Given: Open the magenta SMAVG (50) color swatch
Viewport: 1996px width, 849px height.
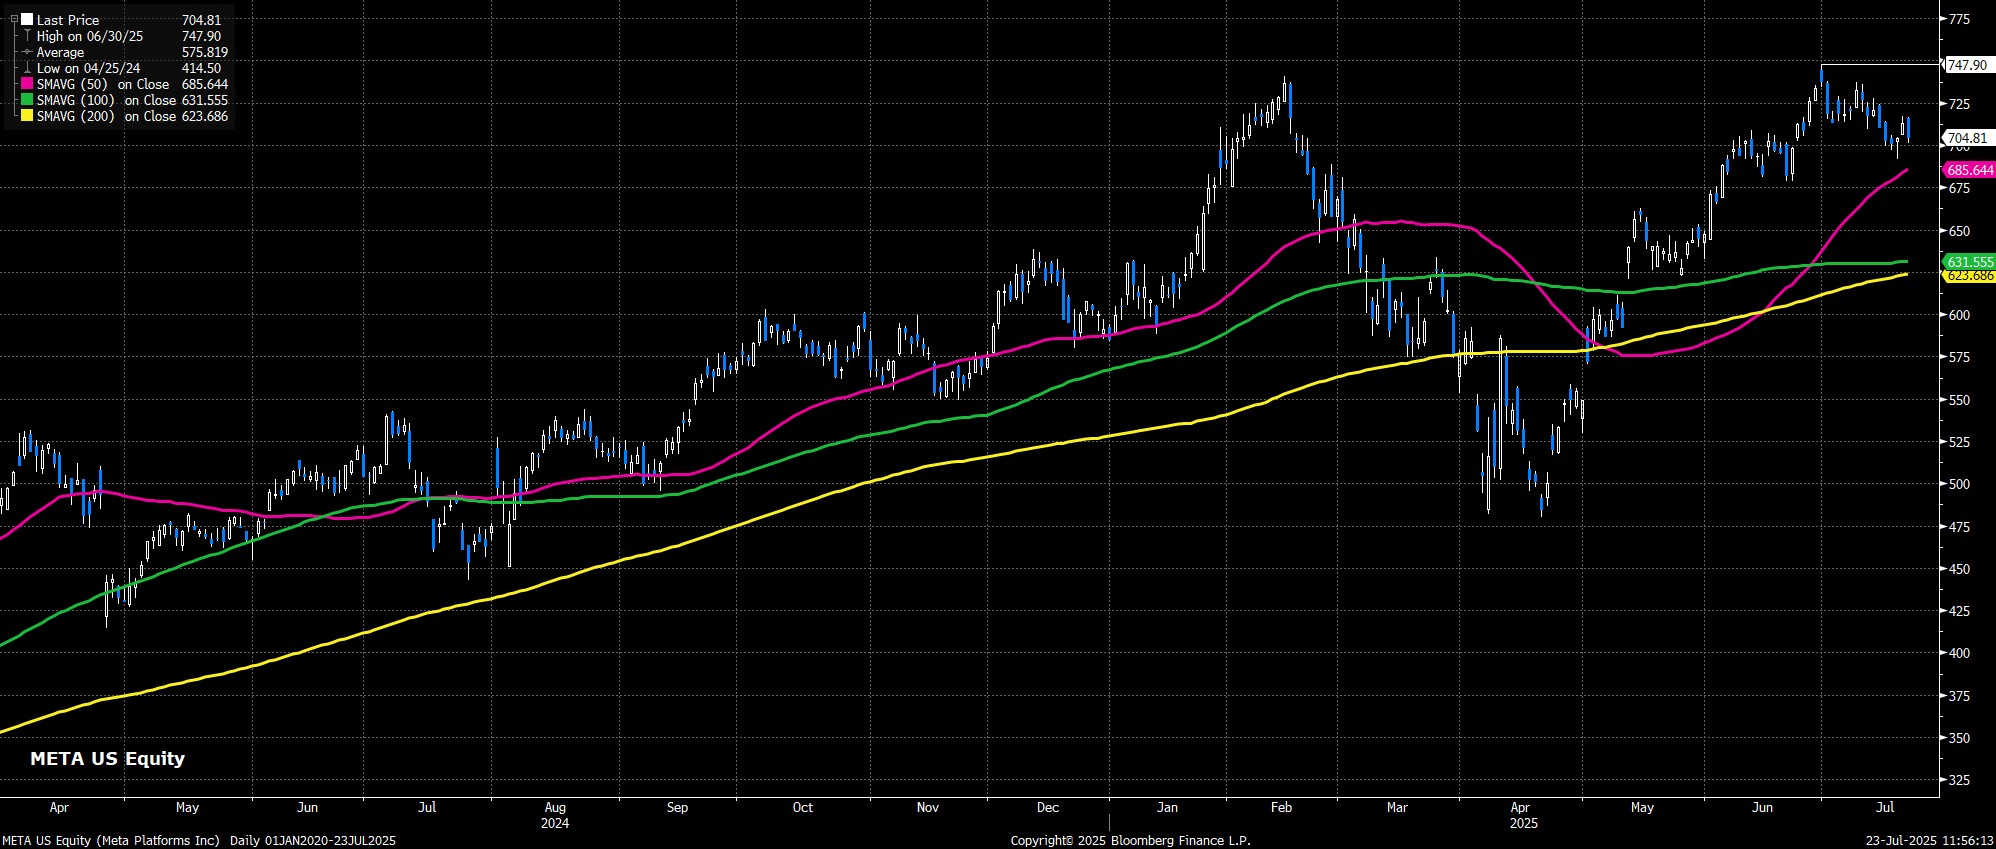Looking at the screenshot, I should (28, 84).
